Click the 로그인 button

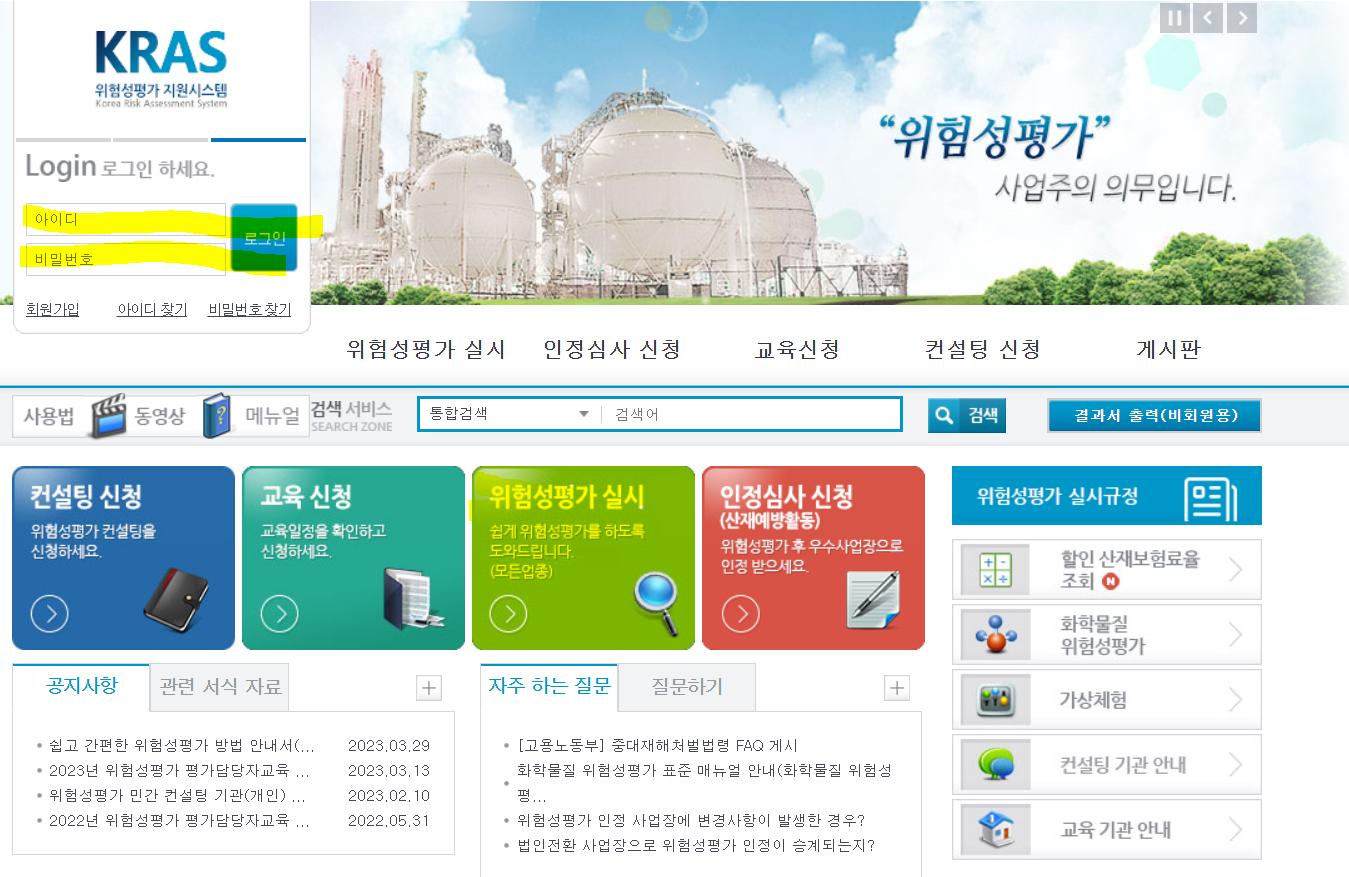[x=263, y=239]
